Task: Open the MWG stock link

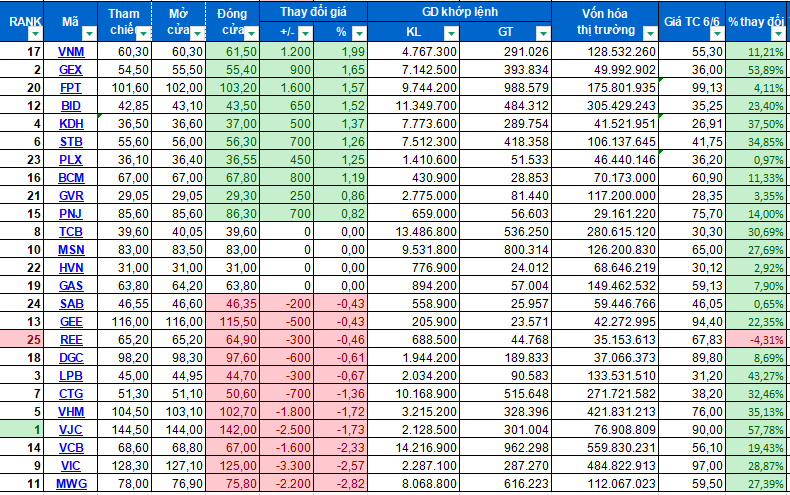Action: [x=71, y=484]
